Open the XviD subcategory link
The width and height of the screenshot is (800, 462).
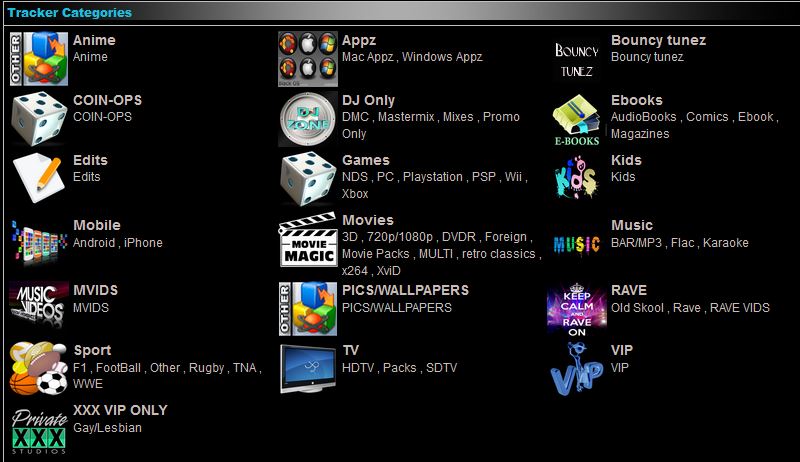click(x=388, y=271)
